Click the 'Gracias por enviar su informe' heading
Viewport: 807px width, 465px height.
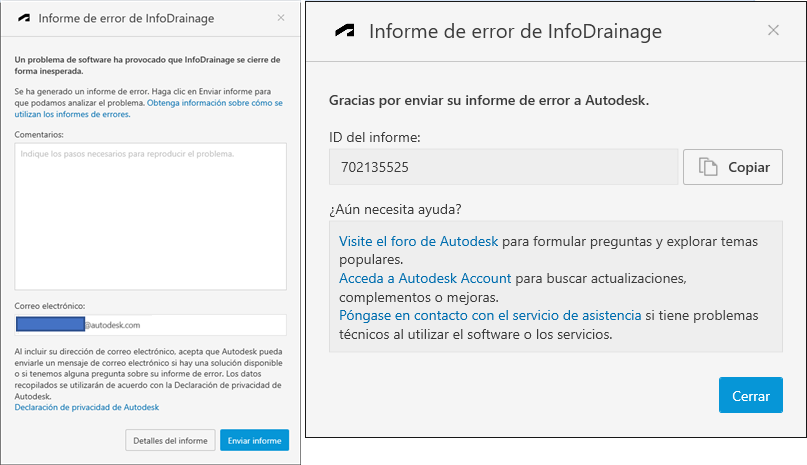click(489, 100)
